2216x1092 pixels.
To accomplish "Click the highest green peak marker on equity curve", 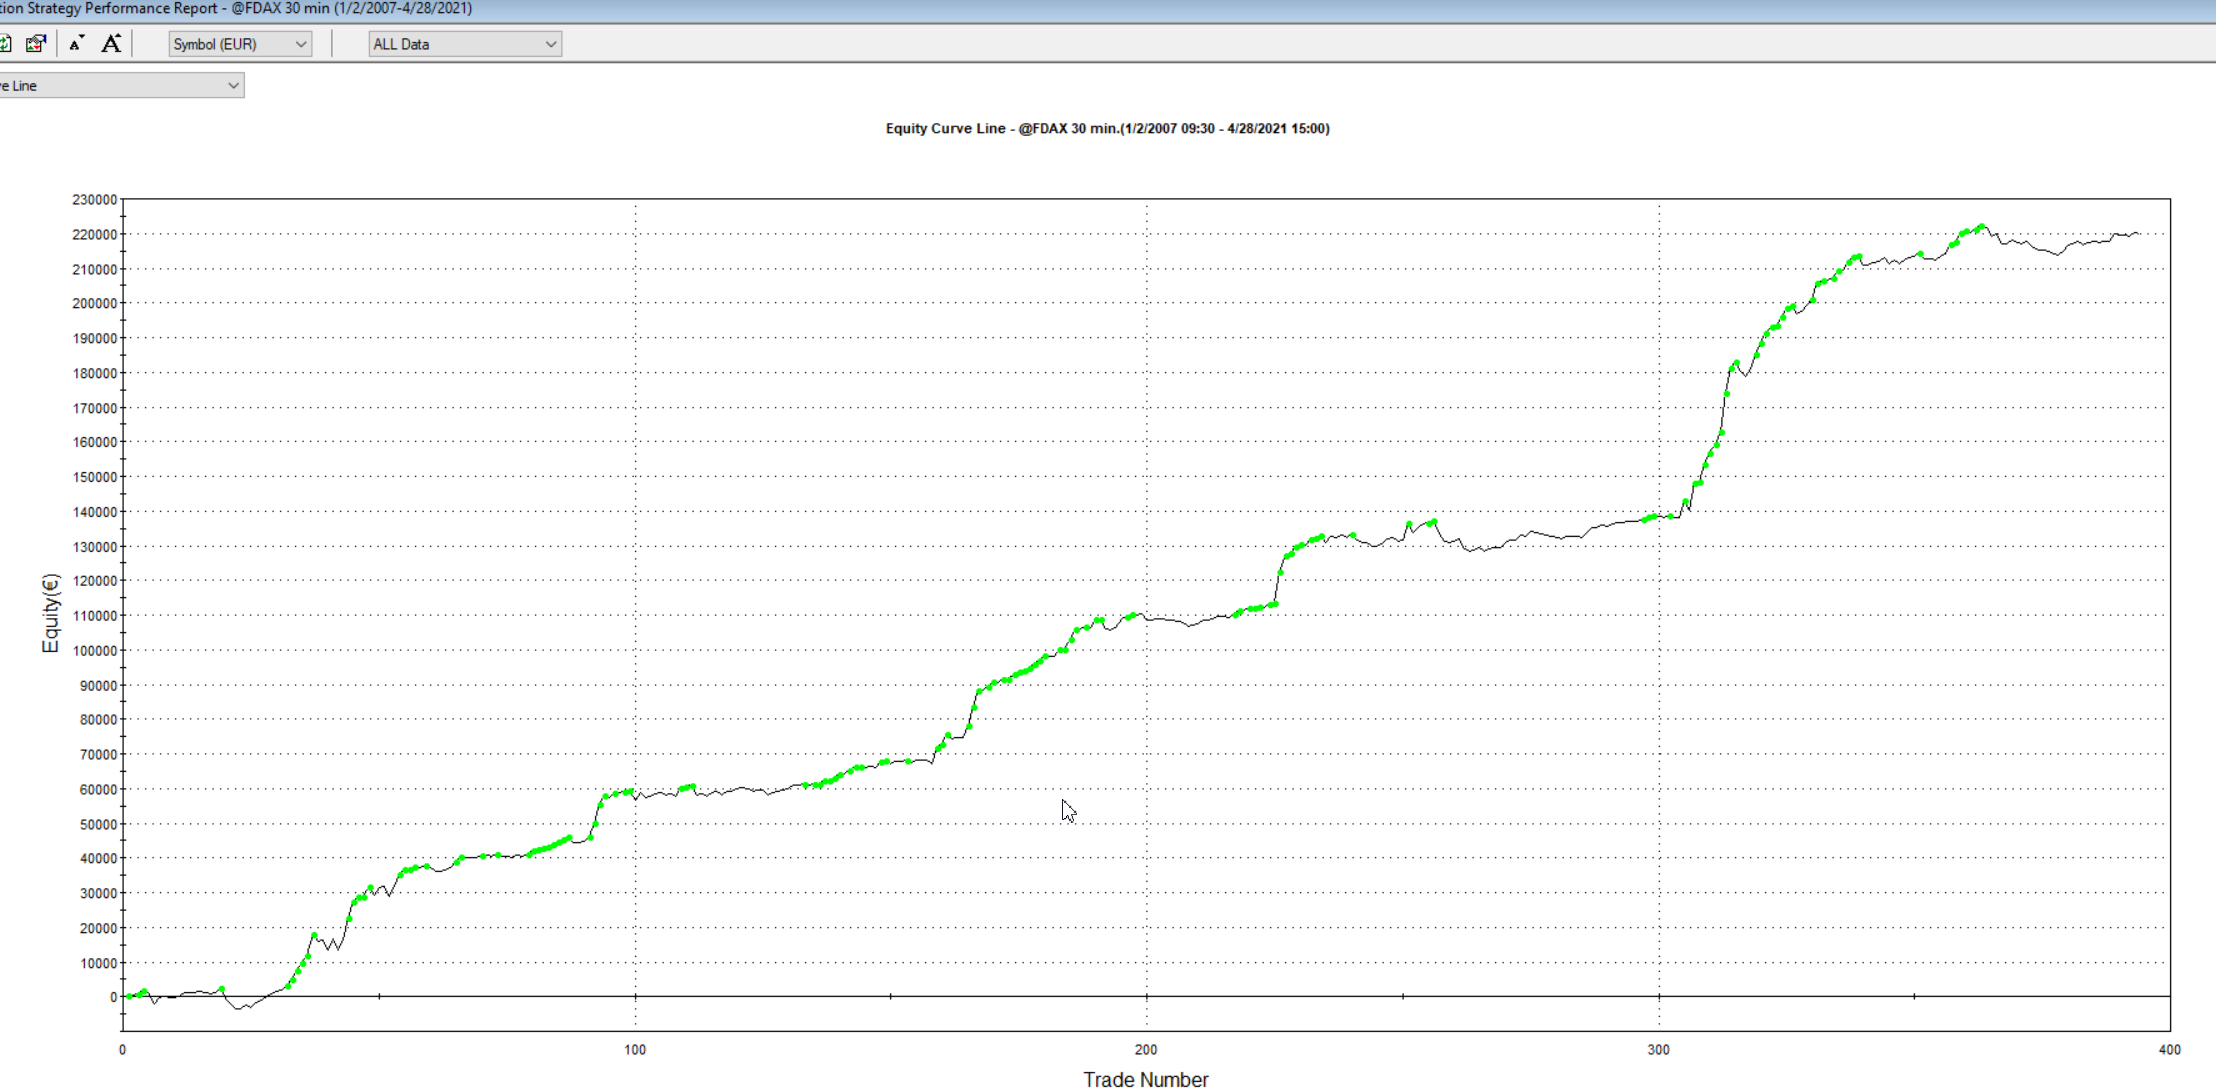I will point(1982,227).
